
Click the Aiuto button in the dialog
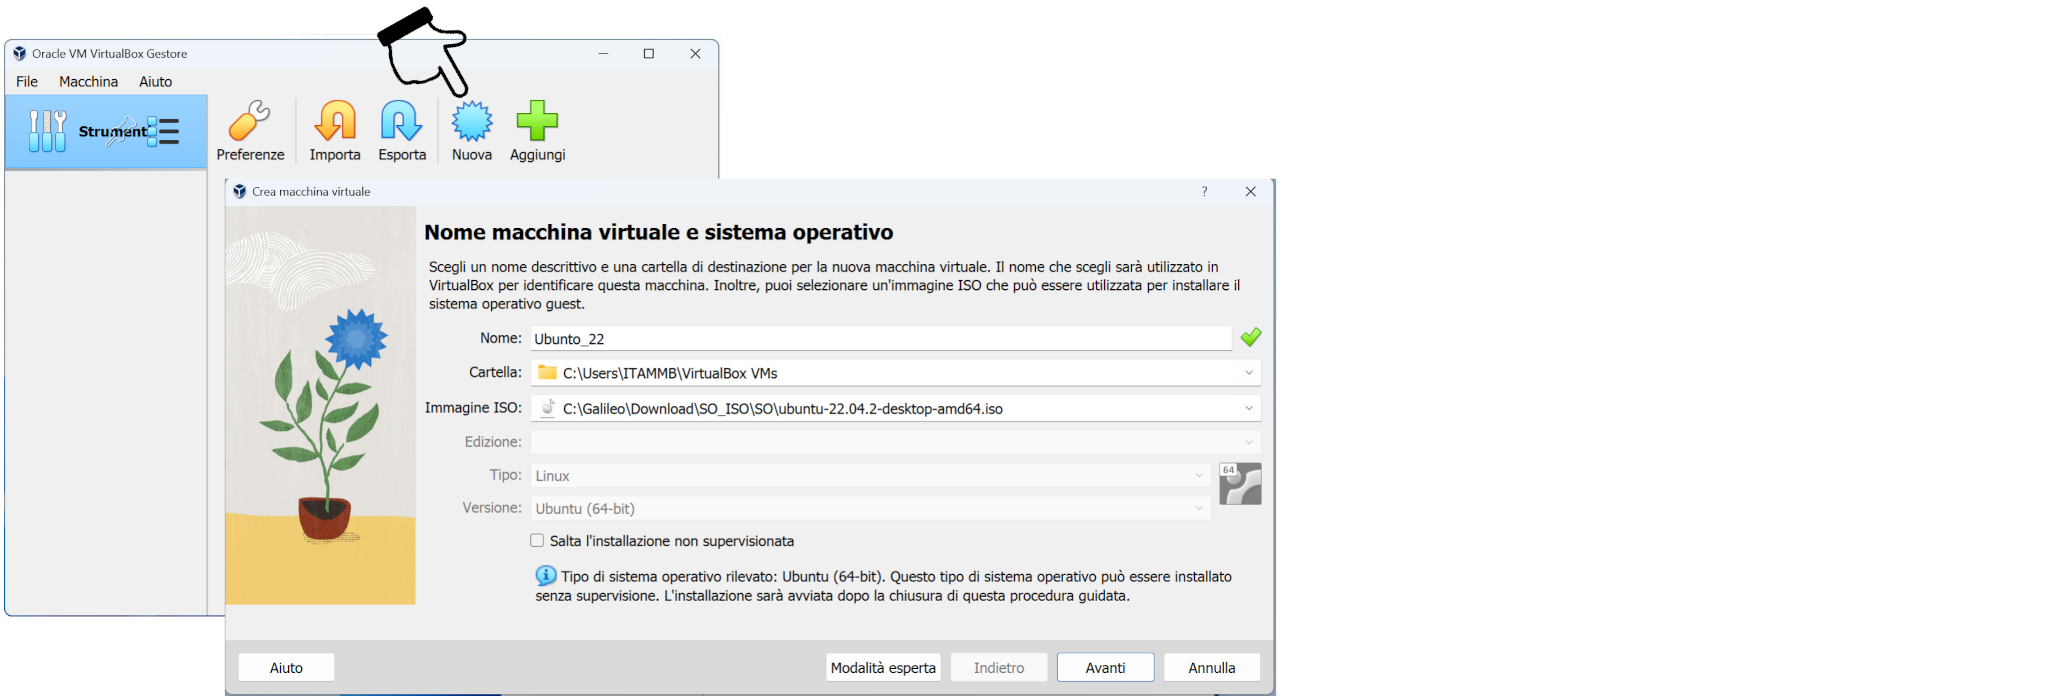click(286, 667)
